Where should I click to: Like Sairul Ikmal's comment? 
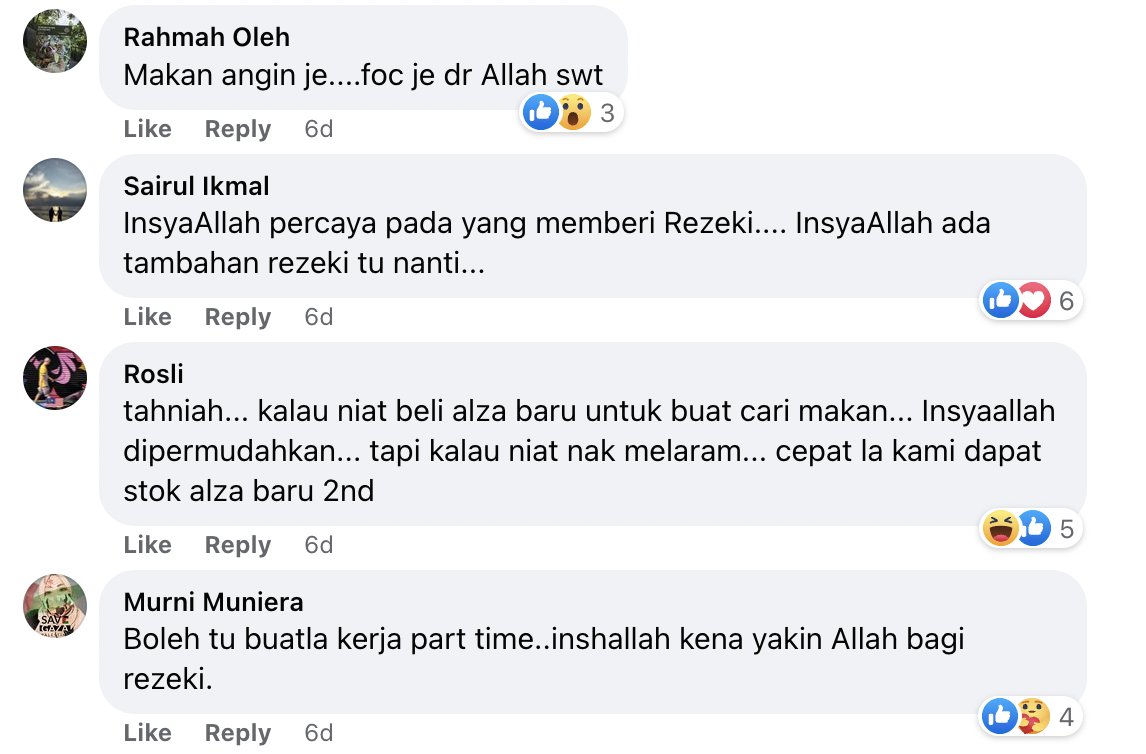coord(147,317)
